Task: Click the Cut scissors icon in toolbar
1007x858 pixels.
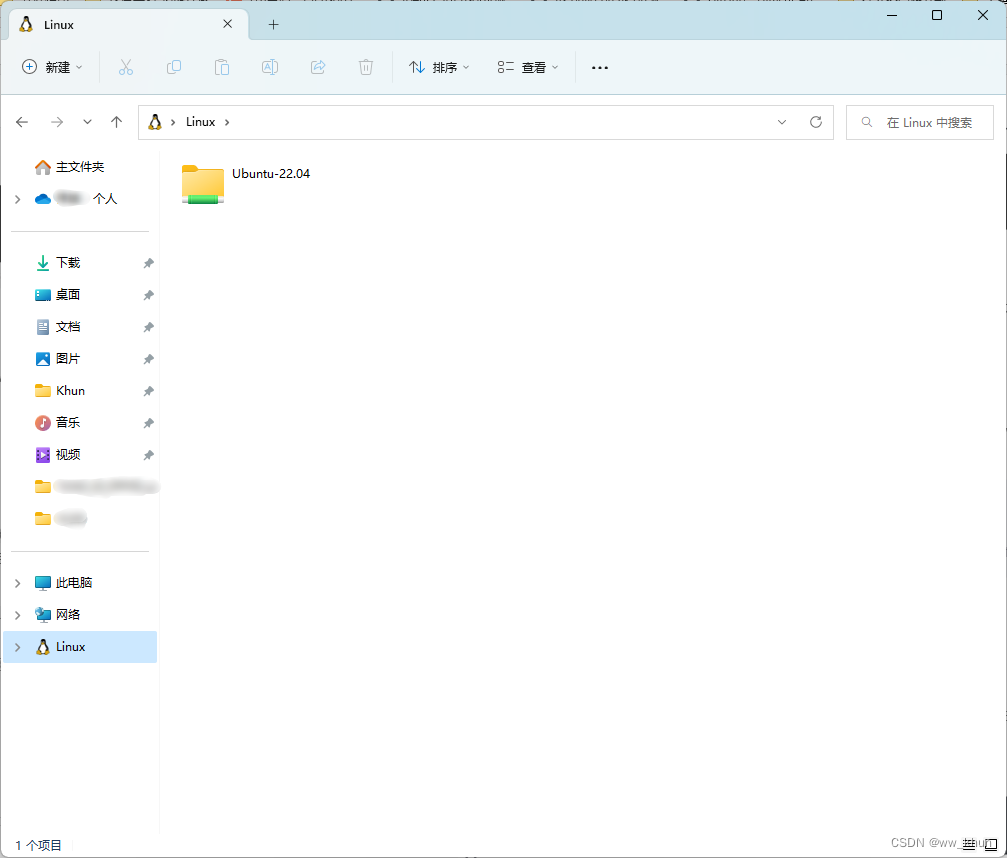Action: 126,67
